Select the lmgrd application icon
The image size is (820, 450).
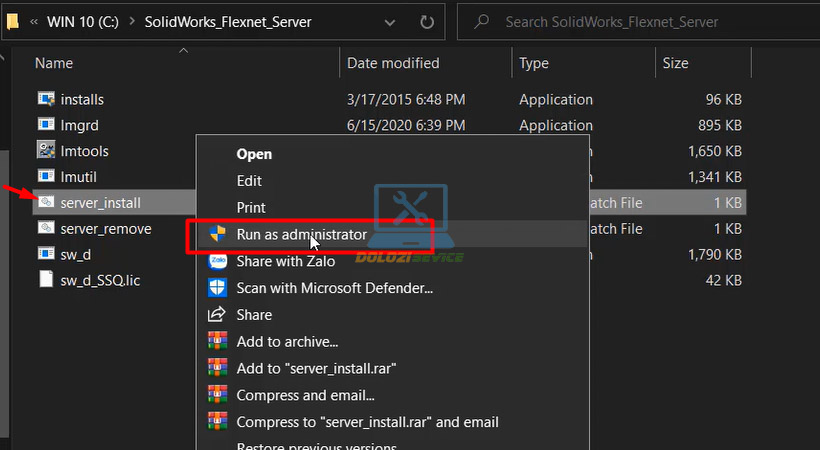click(x=46, y=125)
